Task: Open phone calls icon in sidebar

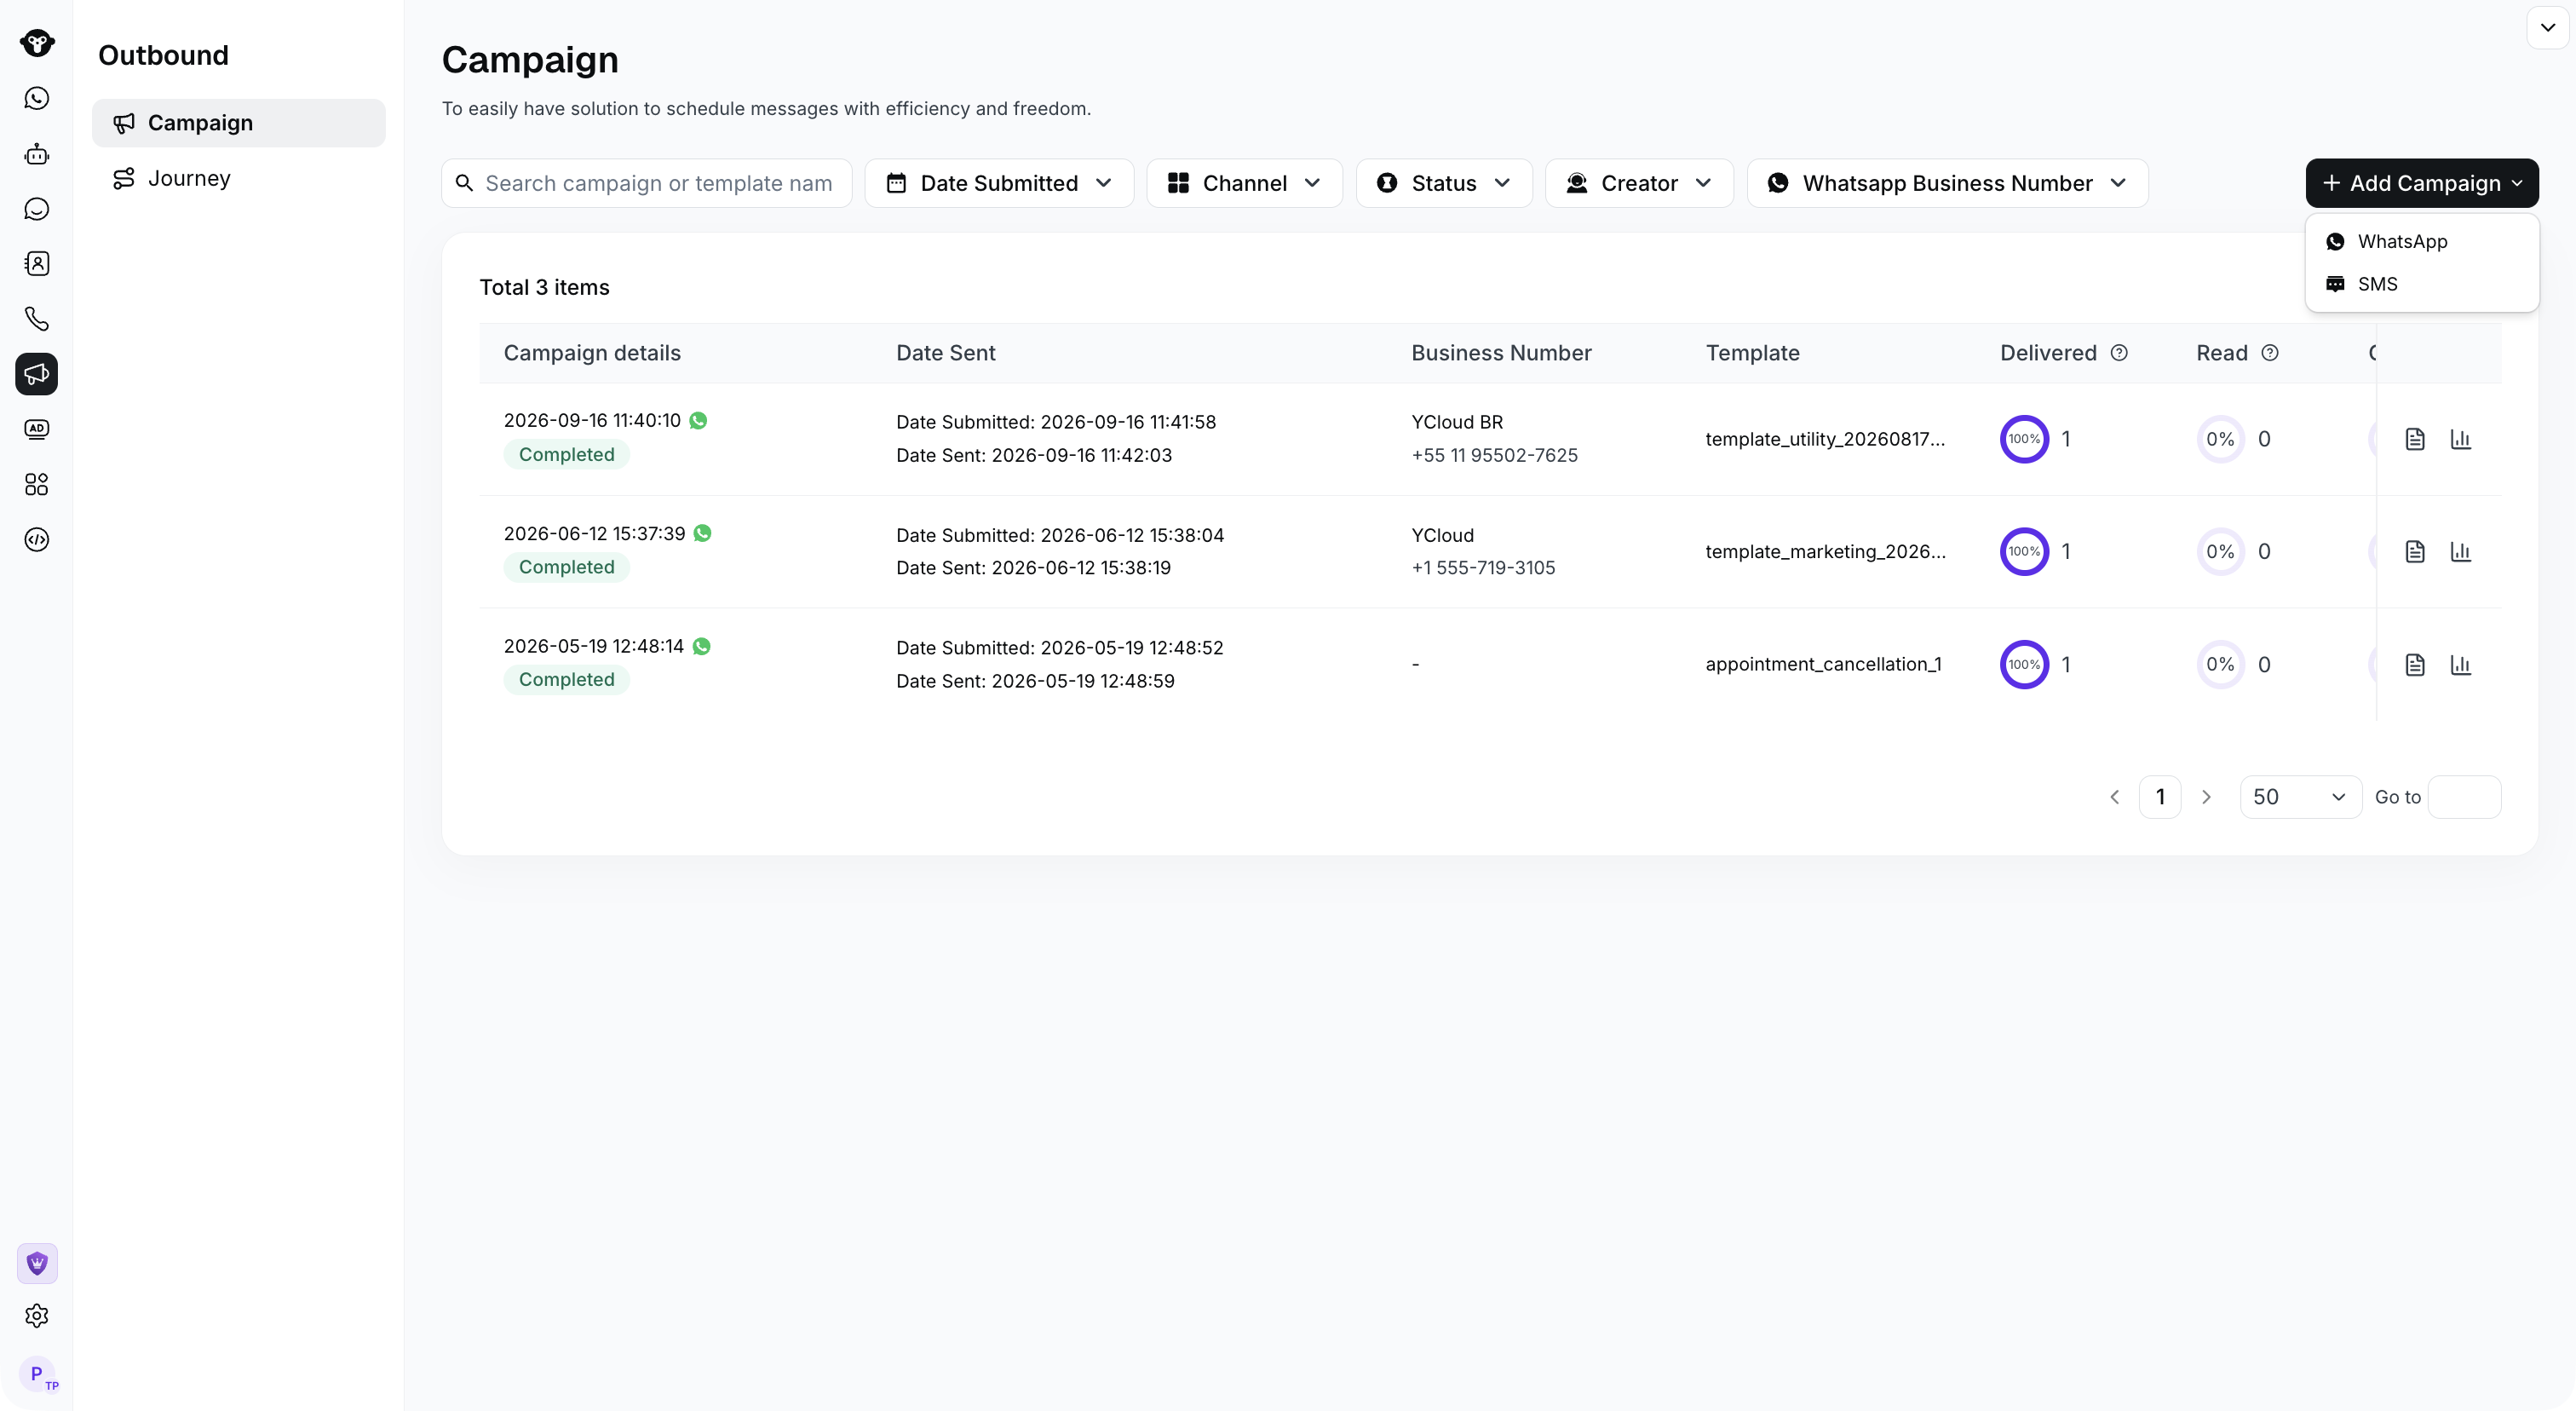Action: (37, 319)
